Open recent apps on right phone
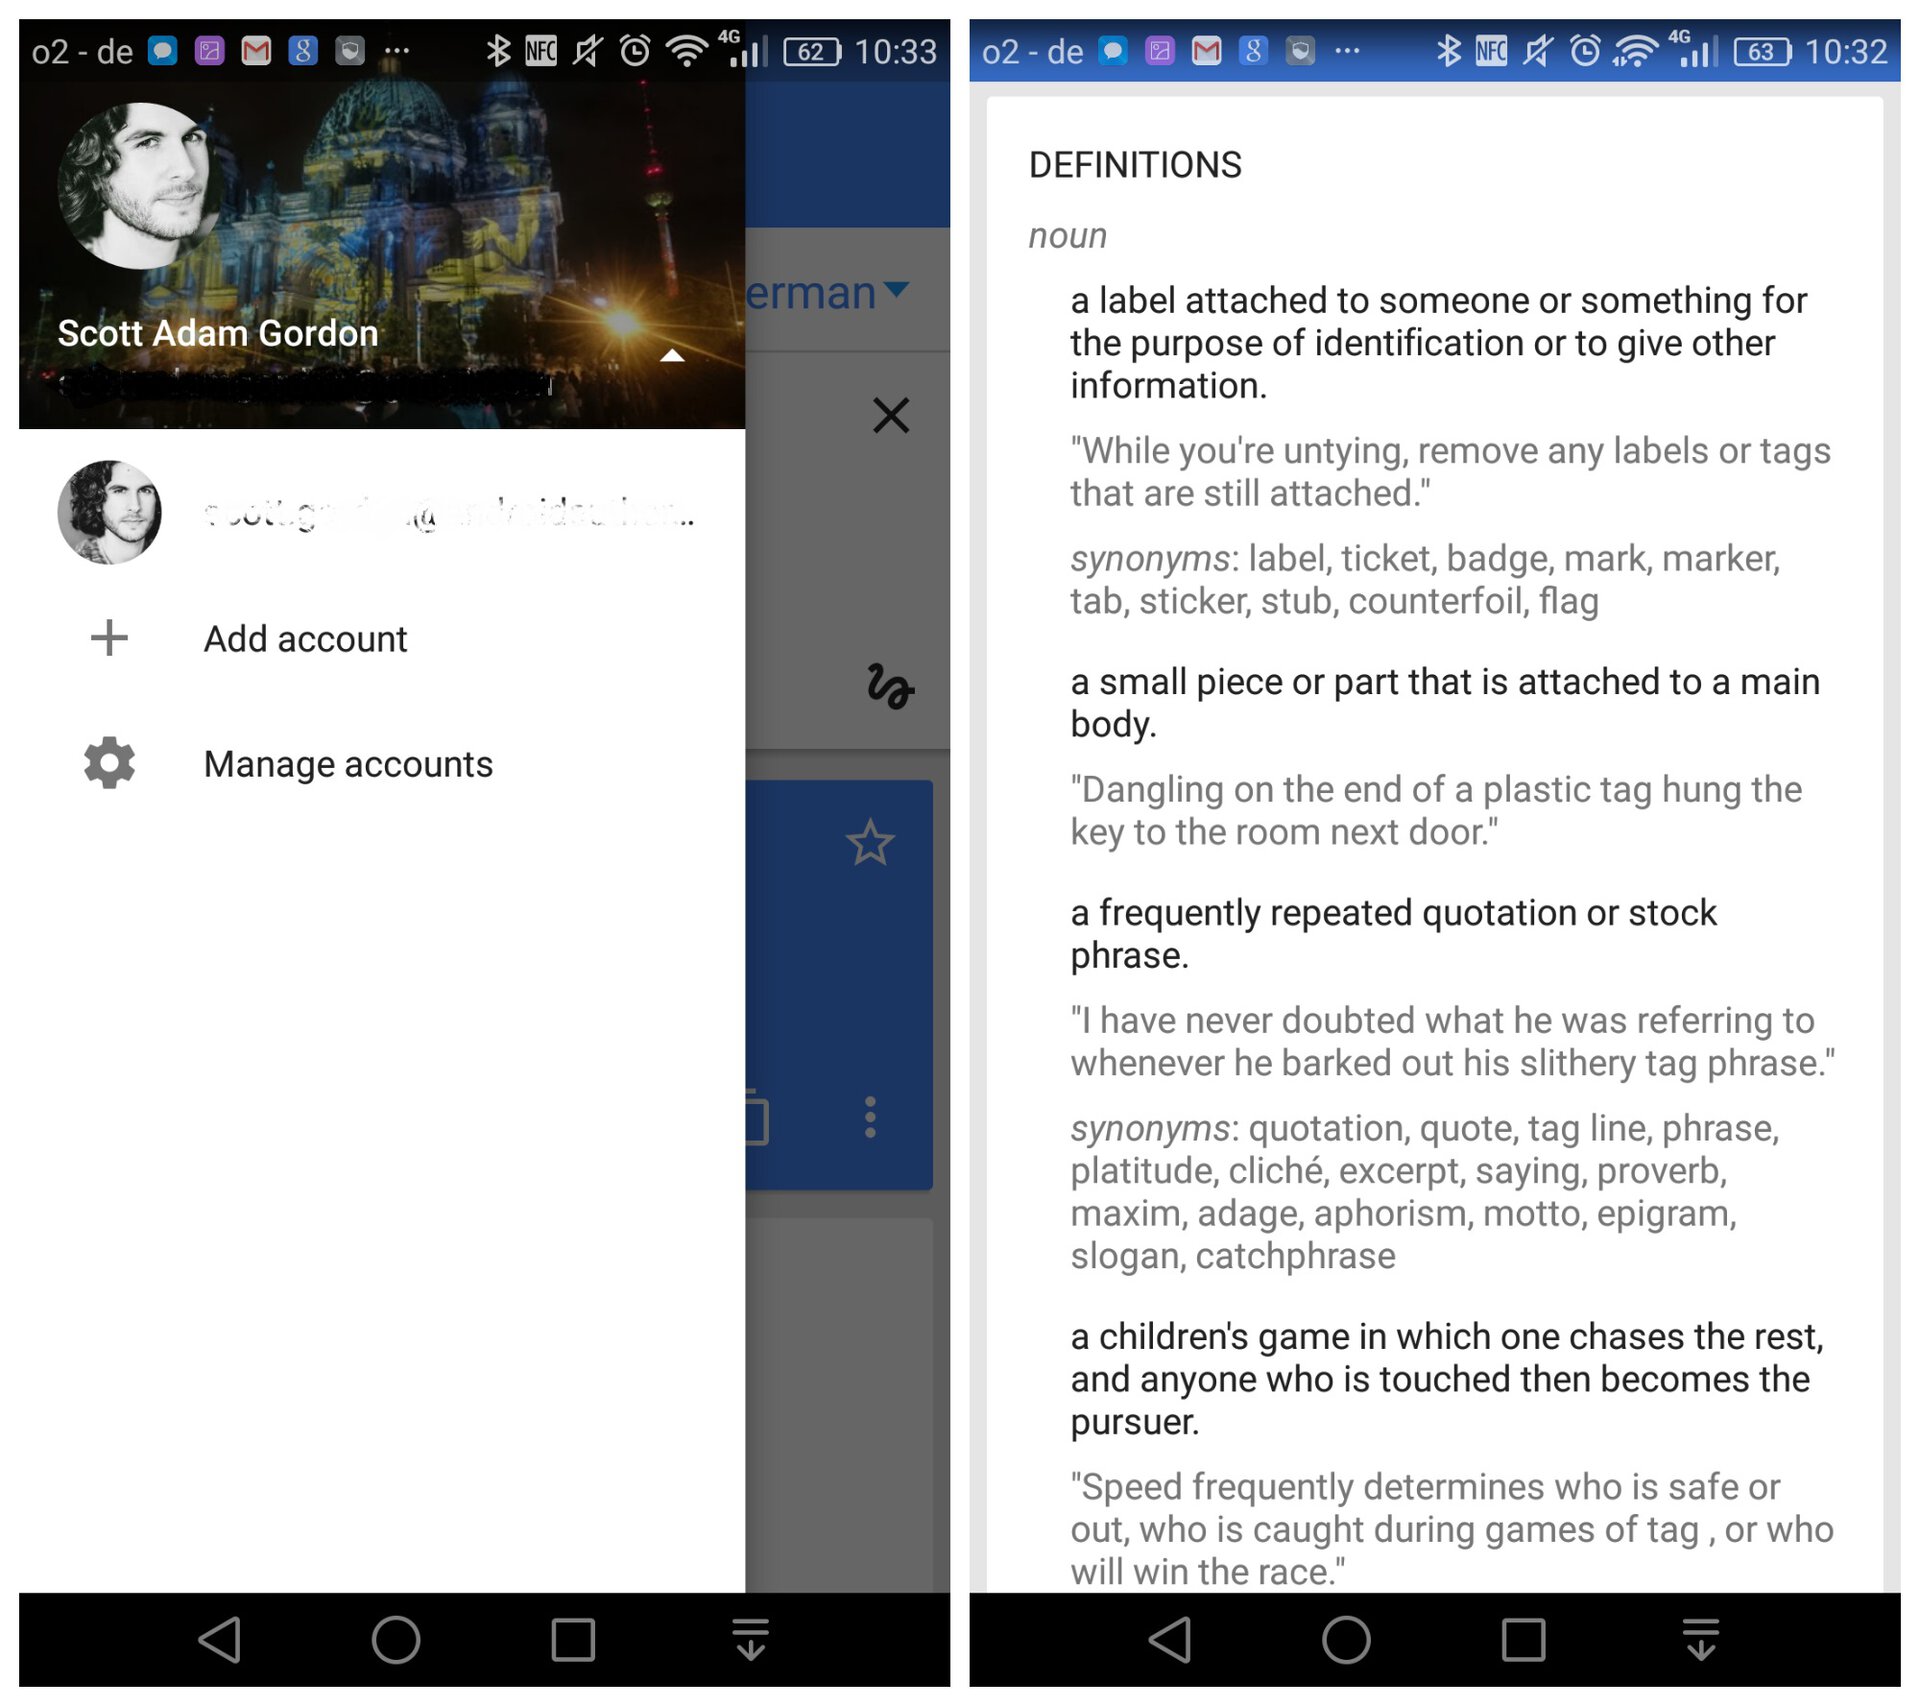The height and width of the screenshot is (1706, 1920). pos(1522,1640)
